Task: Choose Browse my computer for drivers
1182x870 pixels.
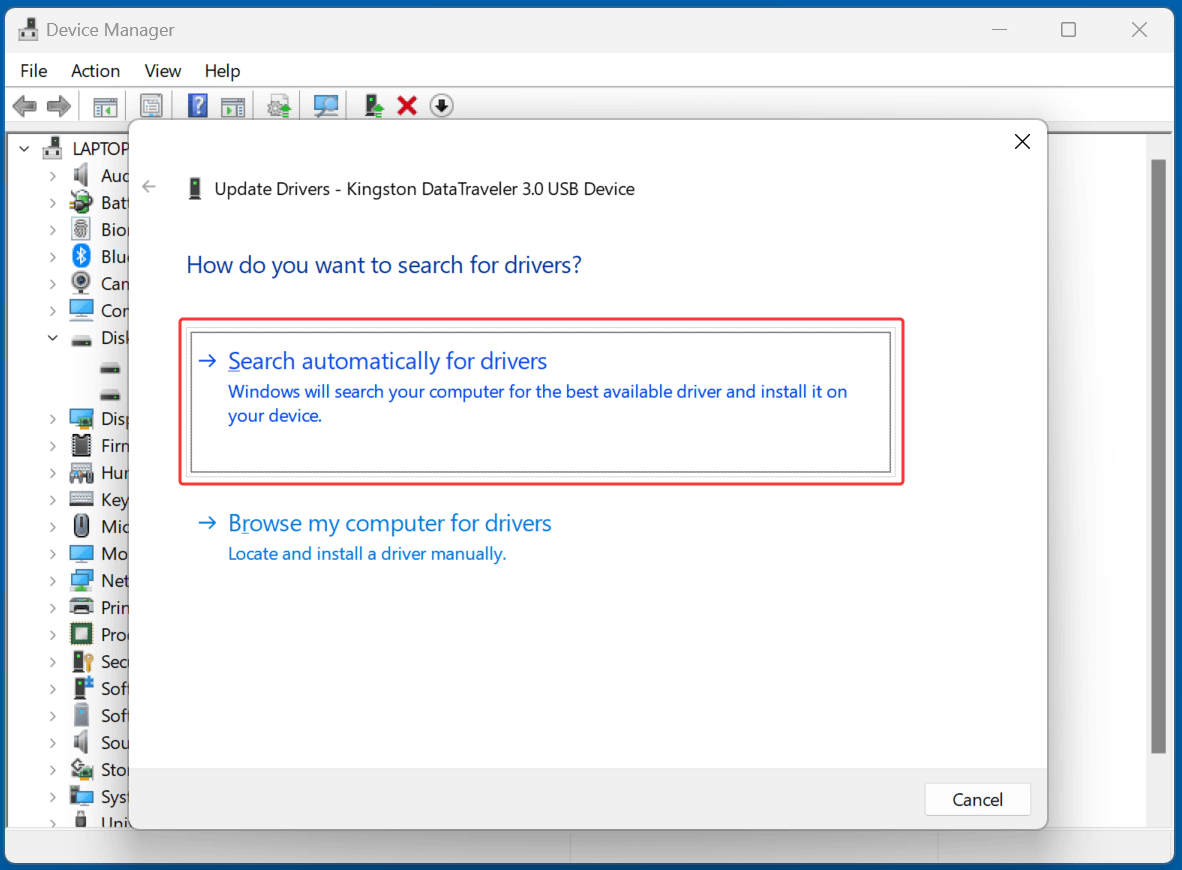Action: tap(390, 523)
